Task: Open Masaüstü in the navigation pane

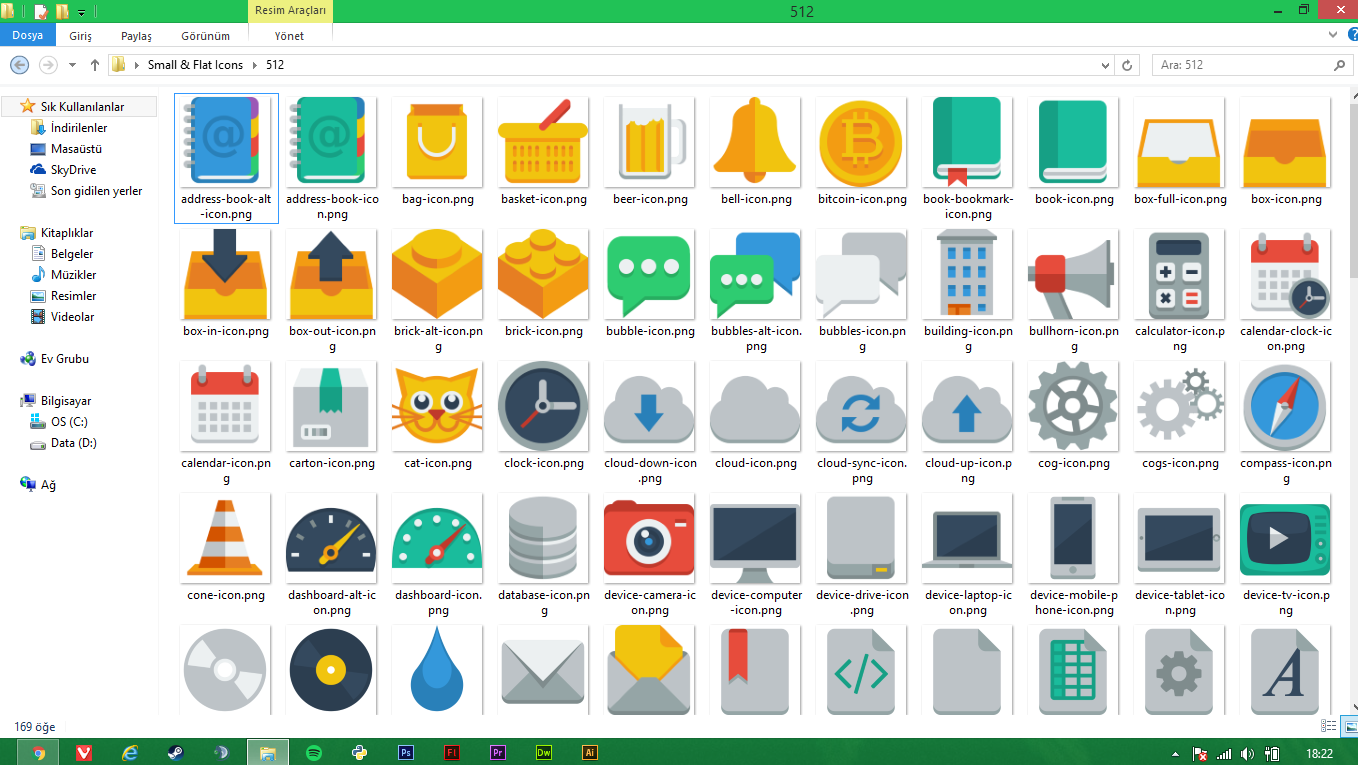Action: coord(76,149)
